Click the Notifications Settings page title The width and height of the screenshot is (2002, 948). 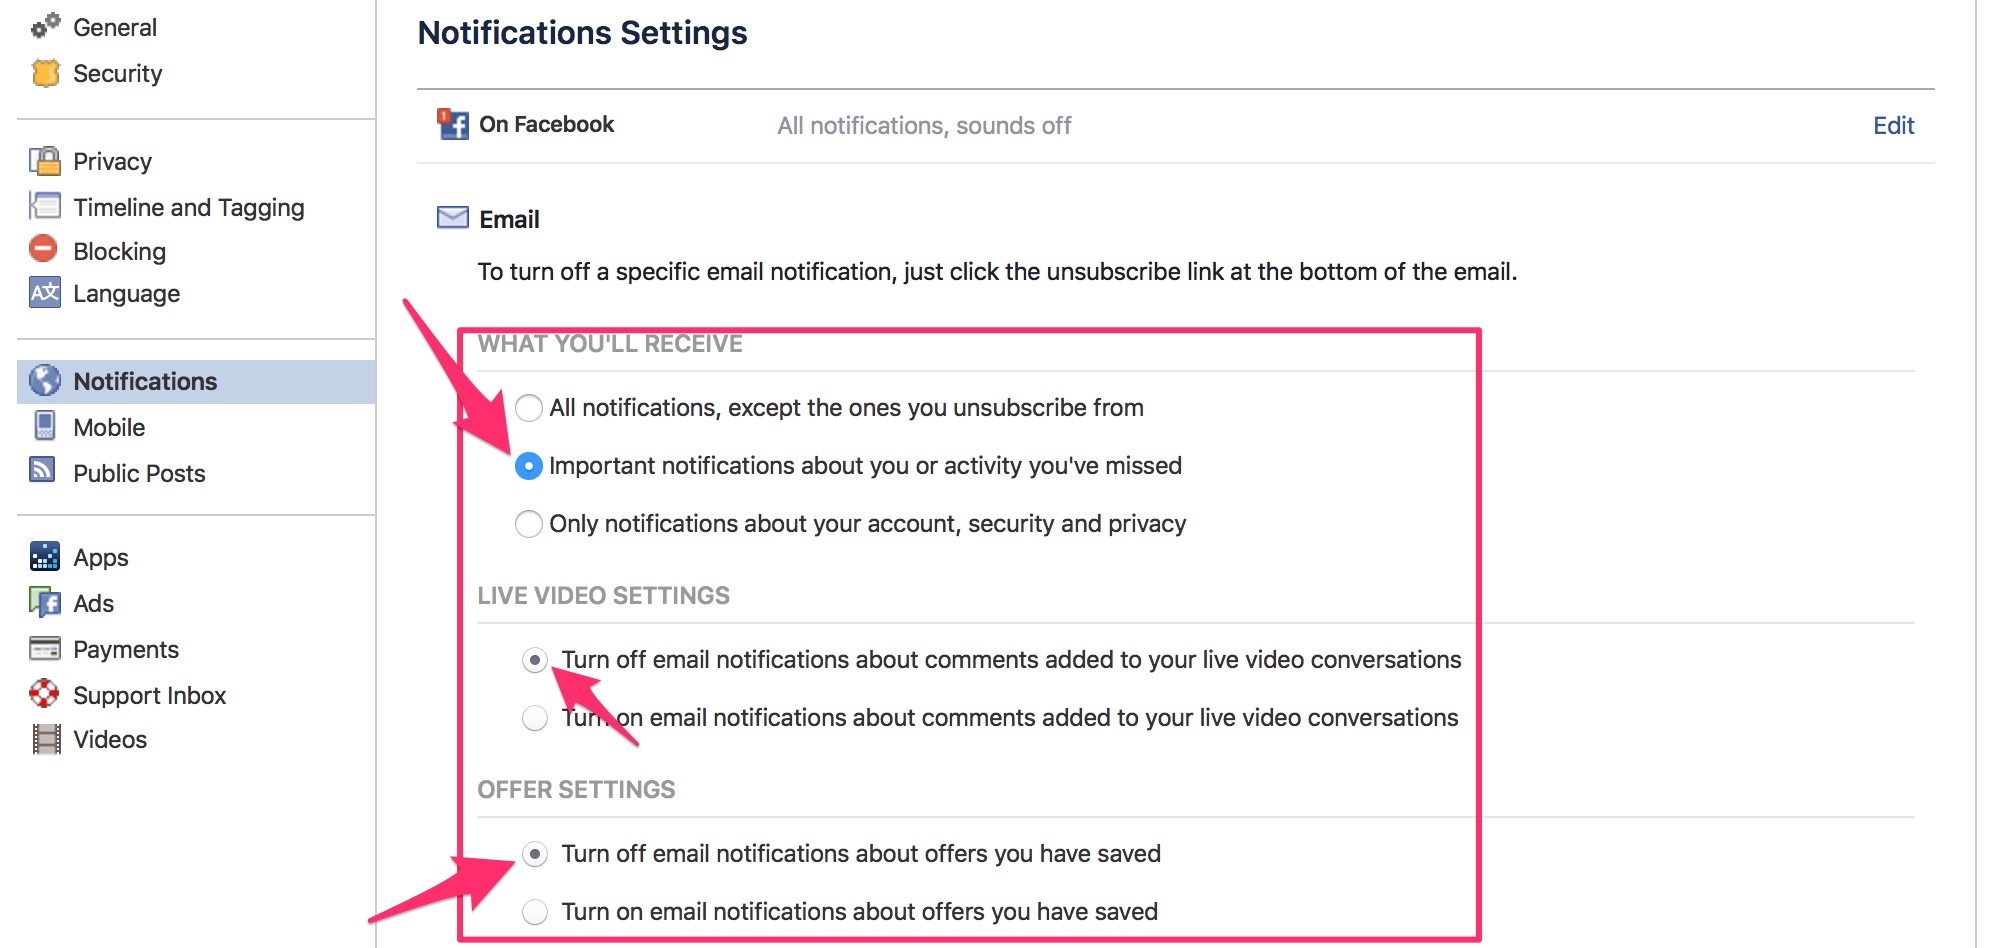(582, 32)
